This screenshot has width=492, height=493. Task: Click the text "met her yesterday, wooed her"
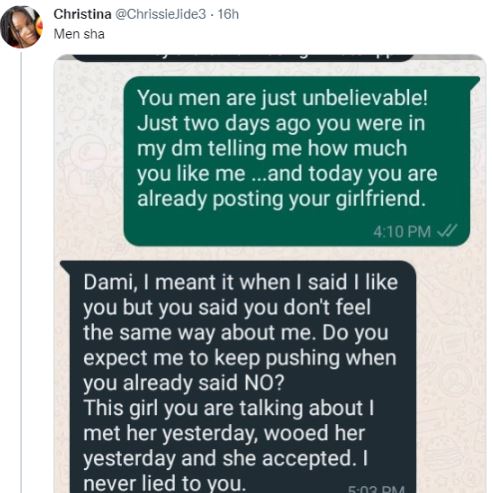(x=224, y=433)
